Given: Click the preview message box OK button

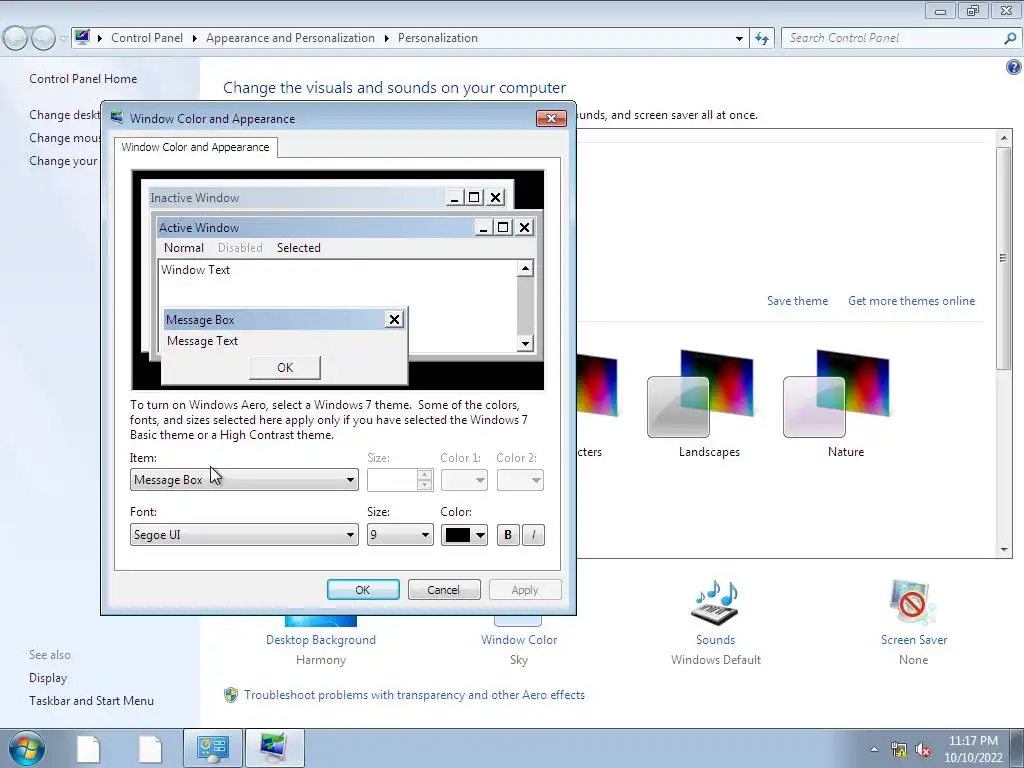Looking at the screenshot, I should click(x=285, y=368).
